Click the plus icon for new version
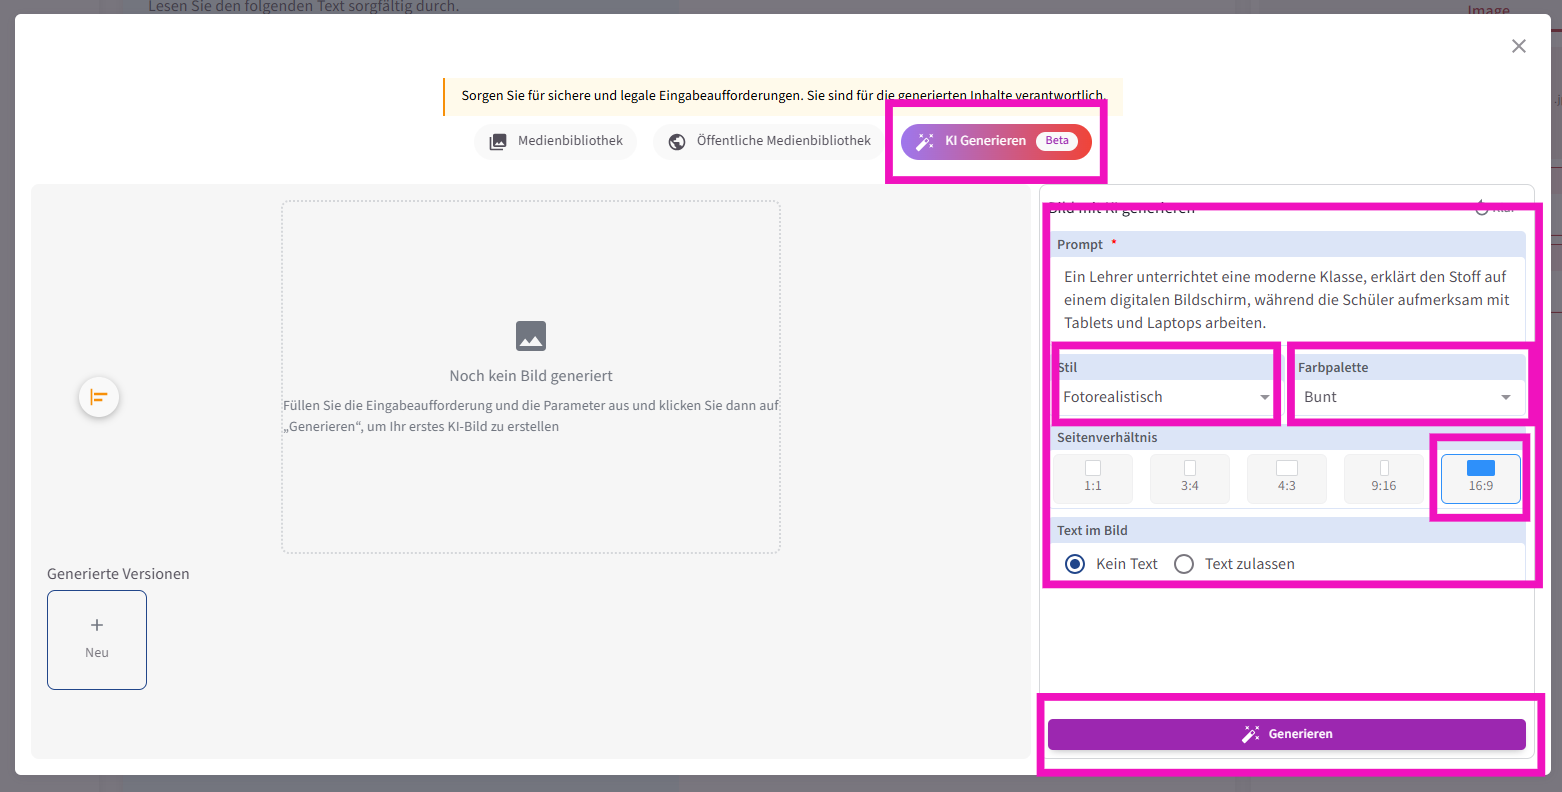This screenshot has height=792, width=1562. click(97, 625)
